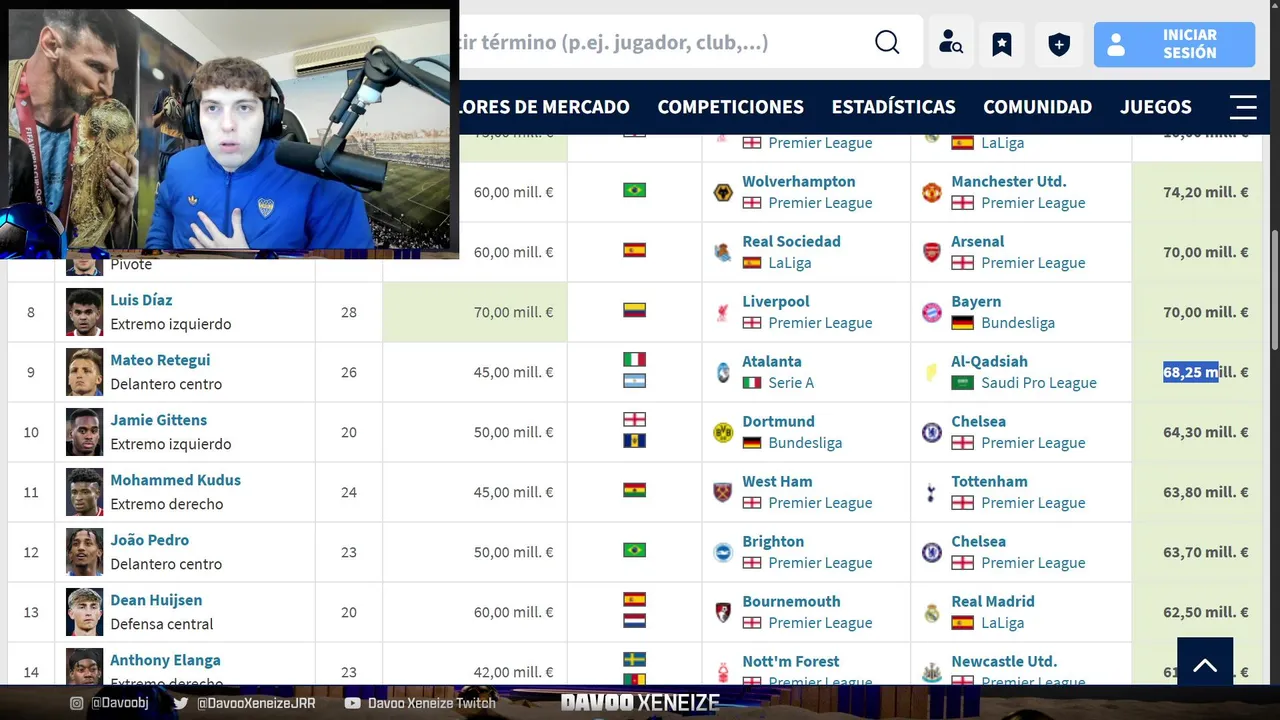This screenshot has height=720, width=1280.
Task: Open the COMUNIDAD menu
Action: [x=1038, y=107]
